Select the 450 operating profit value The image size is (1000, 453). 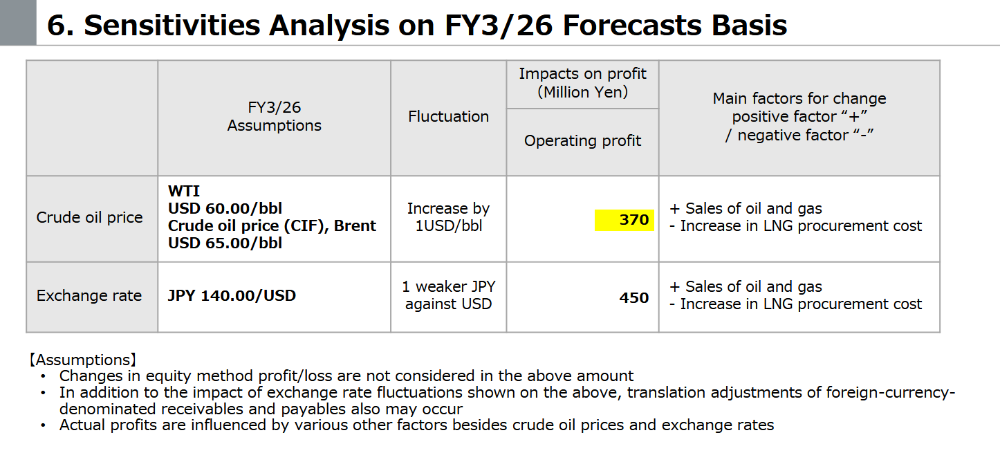click(x=633, y=297)
